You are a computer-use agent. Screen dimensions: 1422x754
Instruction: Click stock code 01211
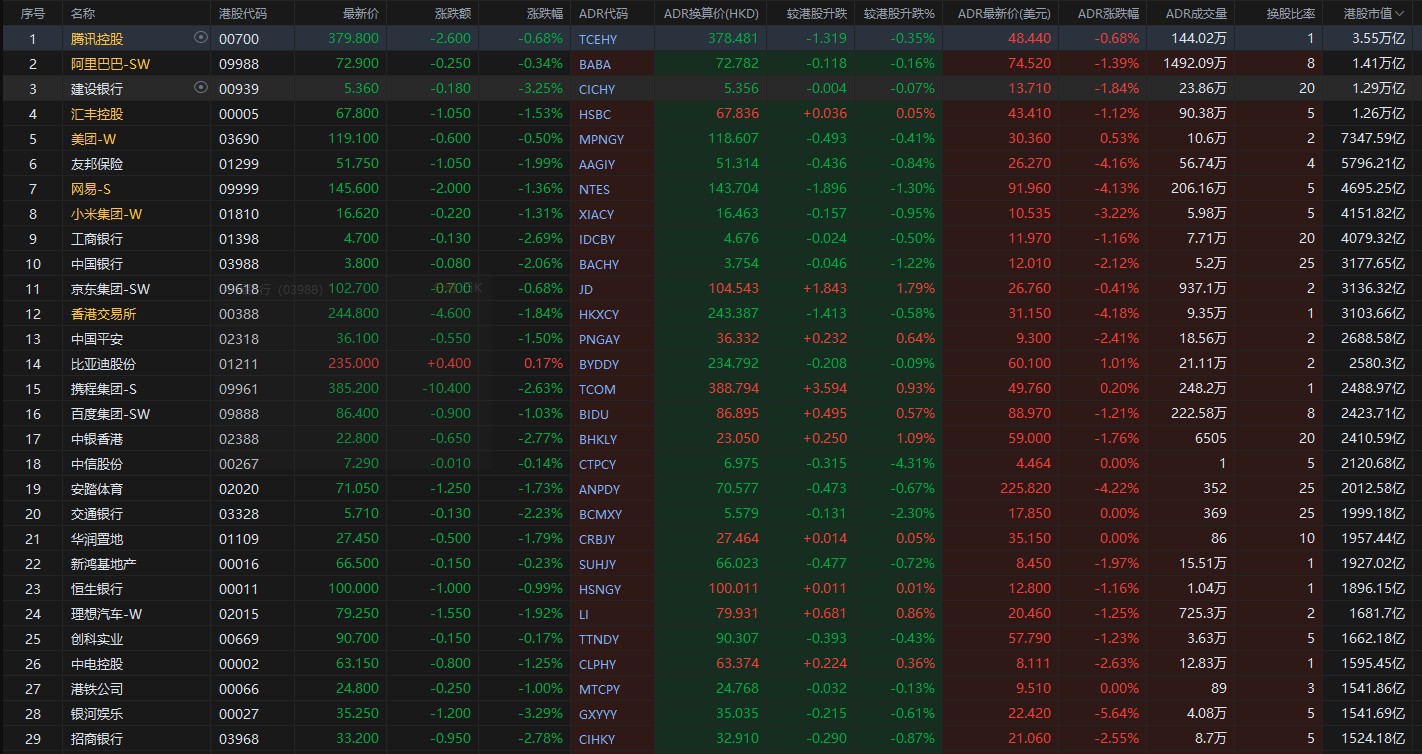coord(239,363)
